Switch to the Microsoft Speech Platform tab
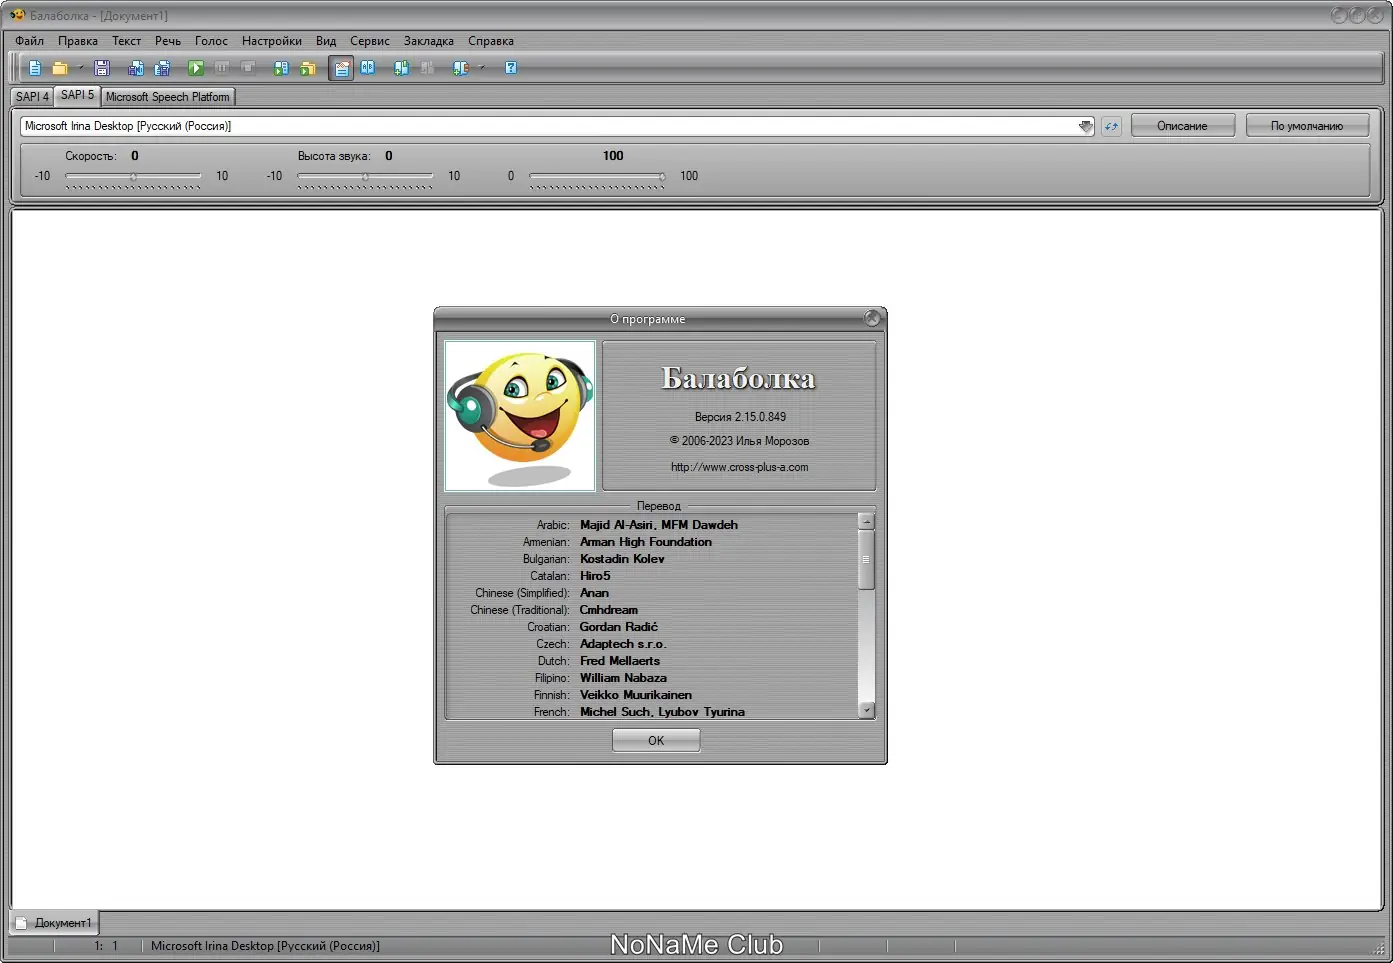1393x963 pixels. (168, 97)
